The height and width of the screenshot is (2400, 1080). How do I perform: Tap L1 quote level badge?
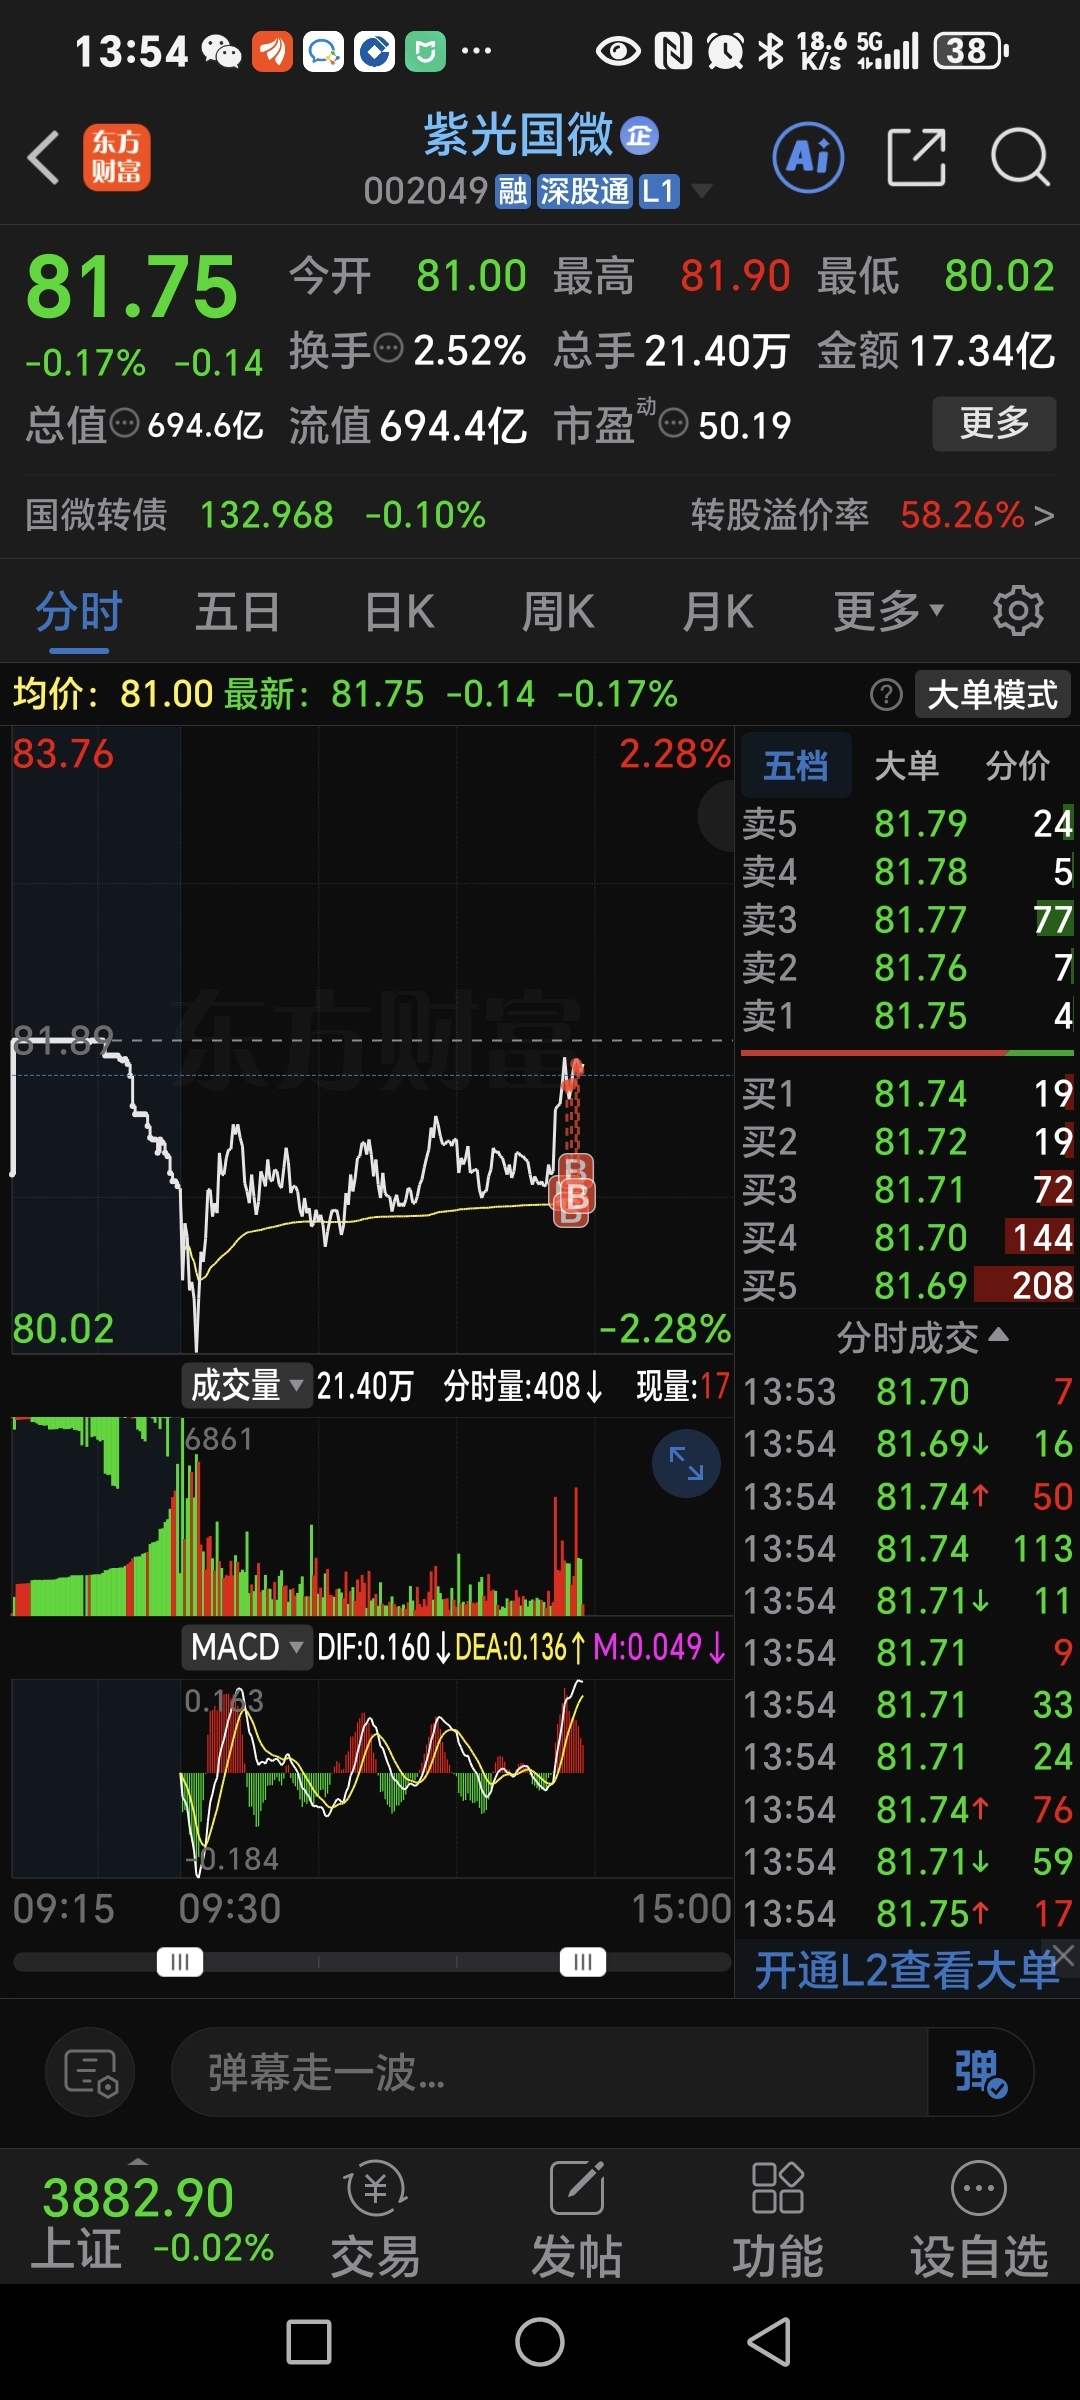pos(659,191)
